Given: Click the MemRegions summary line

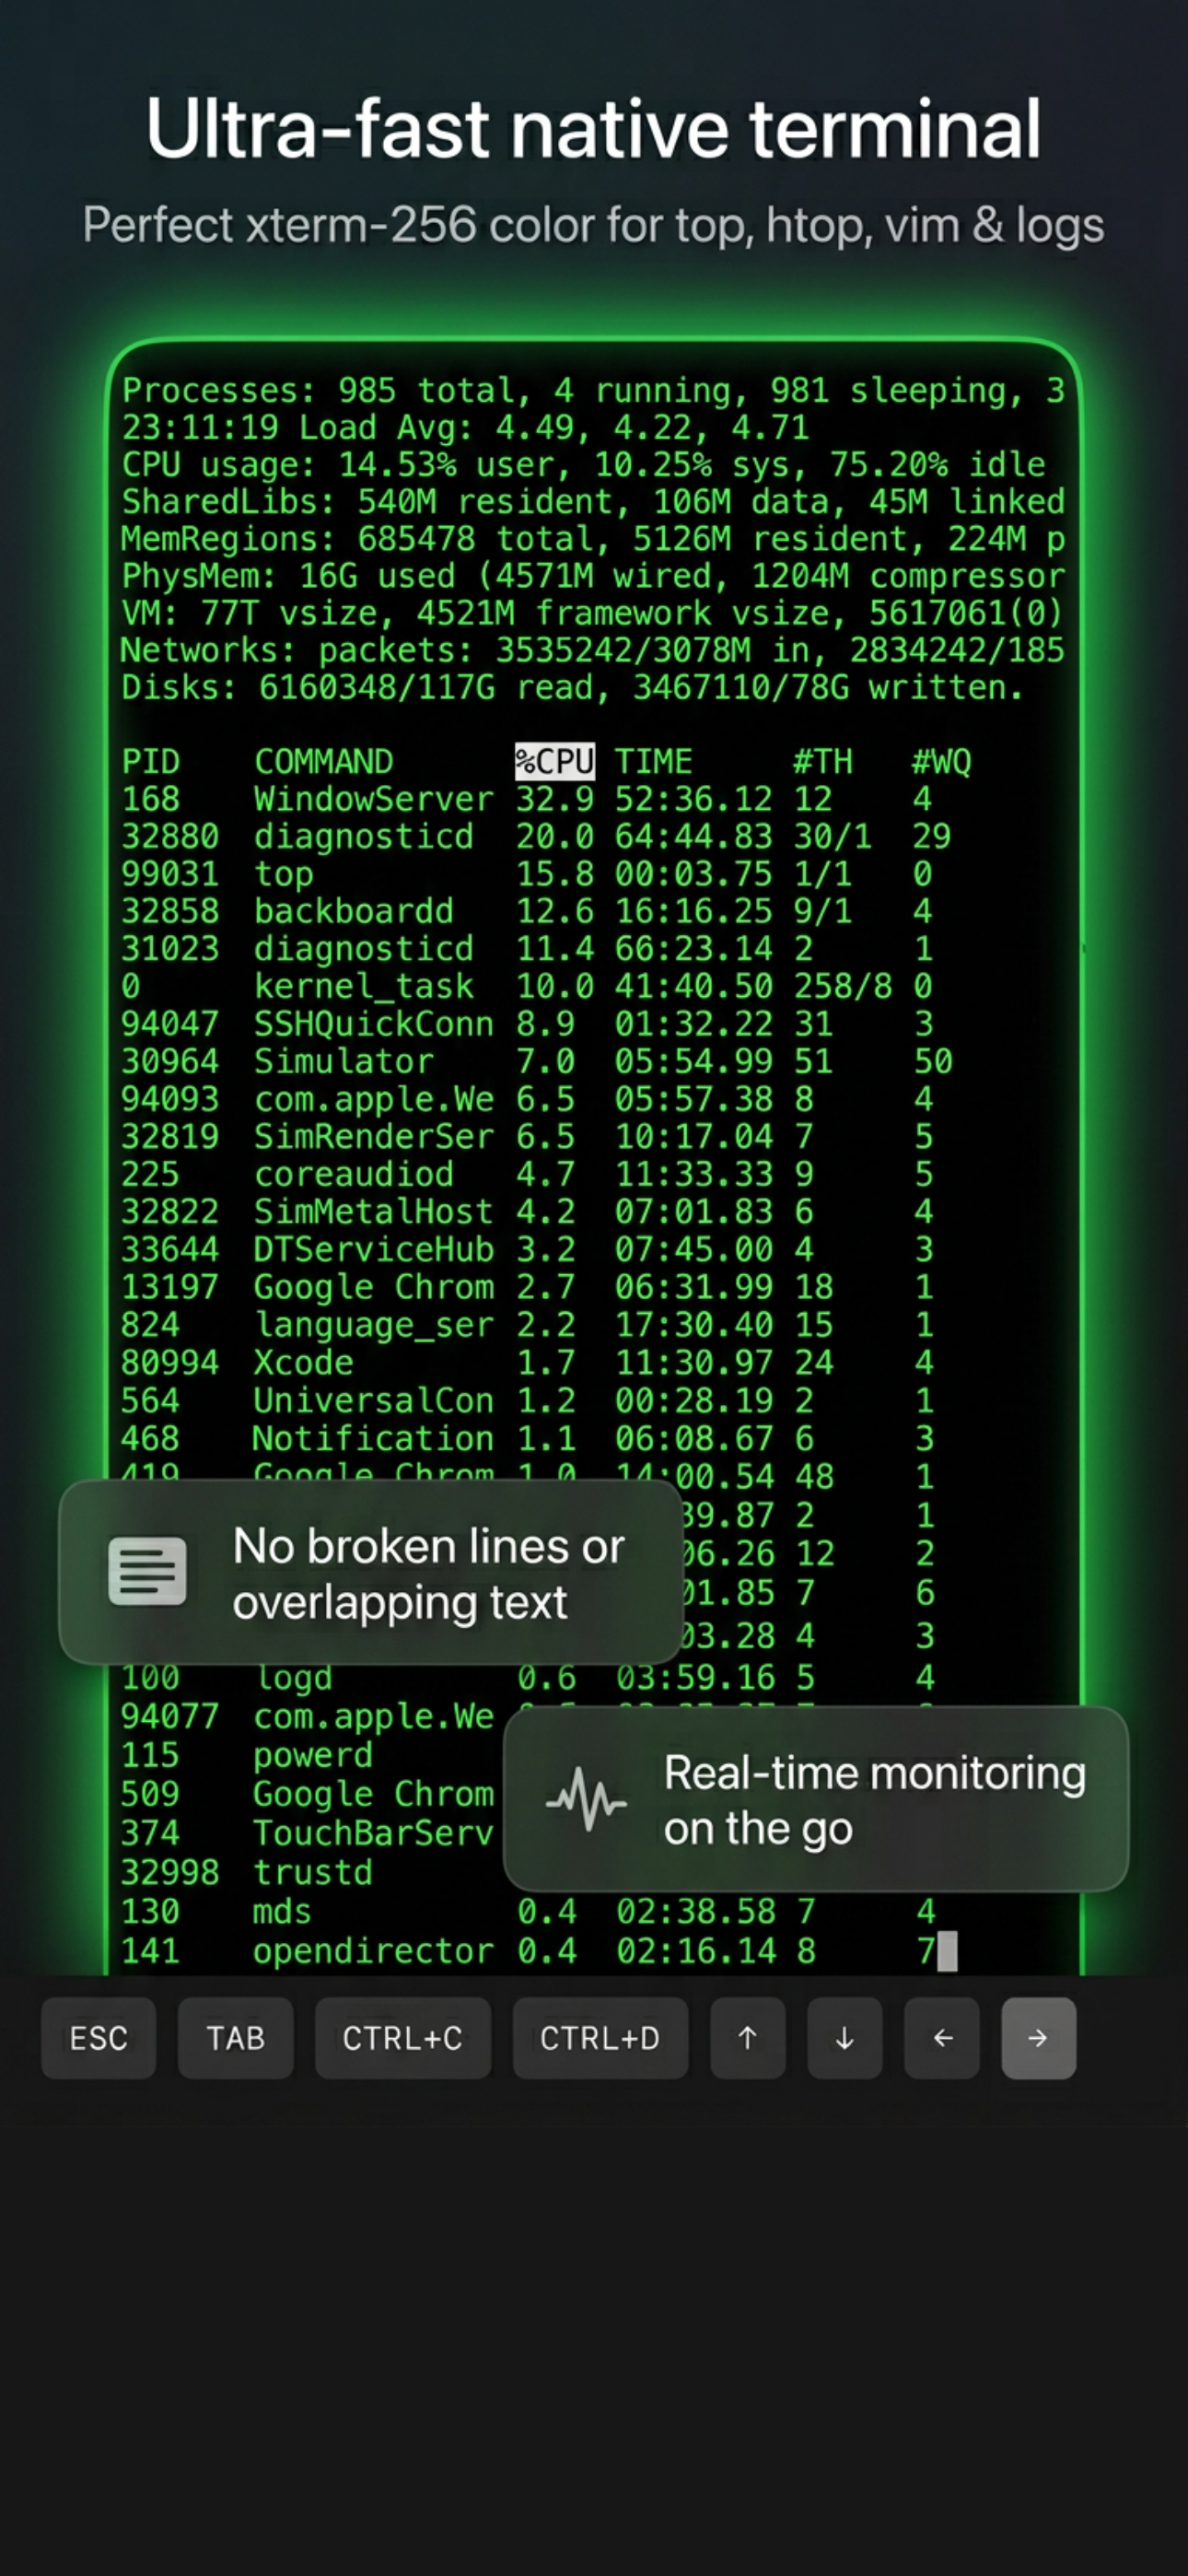Looking at the screenshot, I should [x=593, y=539].
